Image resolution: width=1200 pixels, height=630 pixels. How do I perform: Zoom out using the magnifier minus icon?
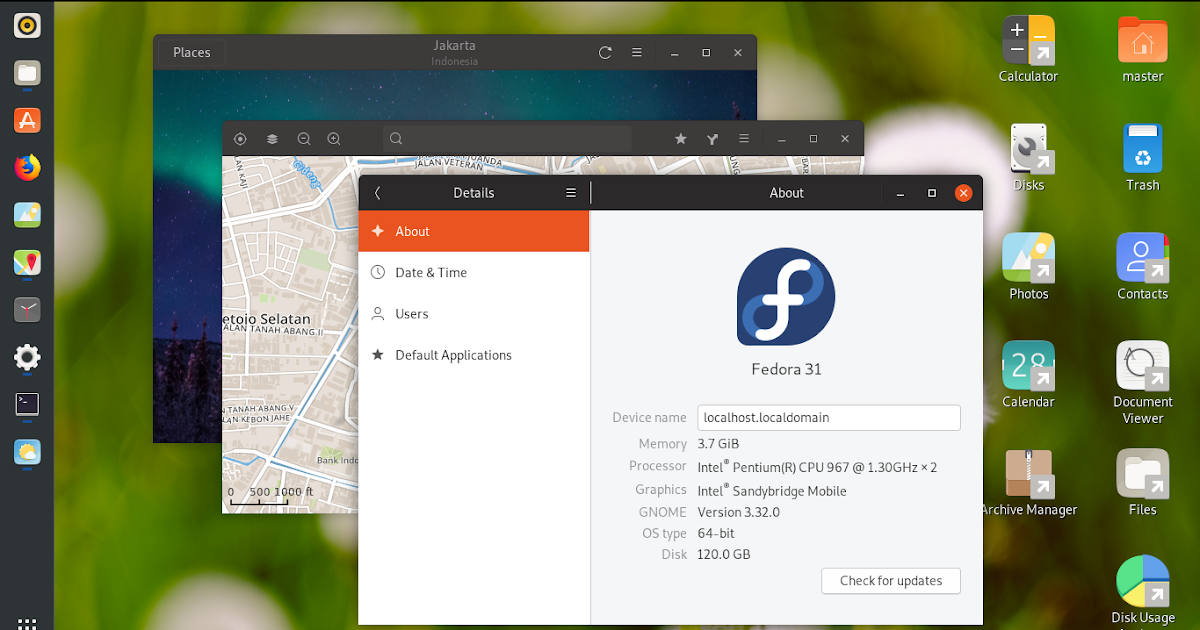tap(304, 138)
